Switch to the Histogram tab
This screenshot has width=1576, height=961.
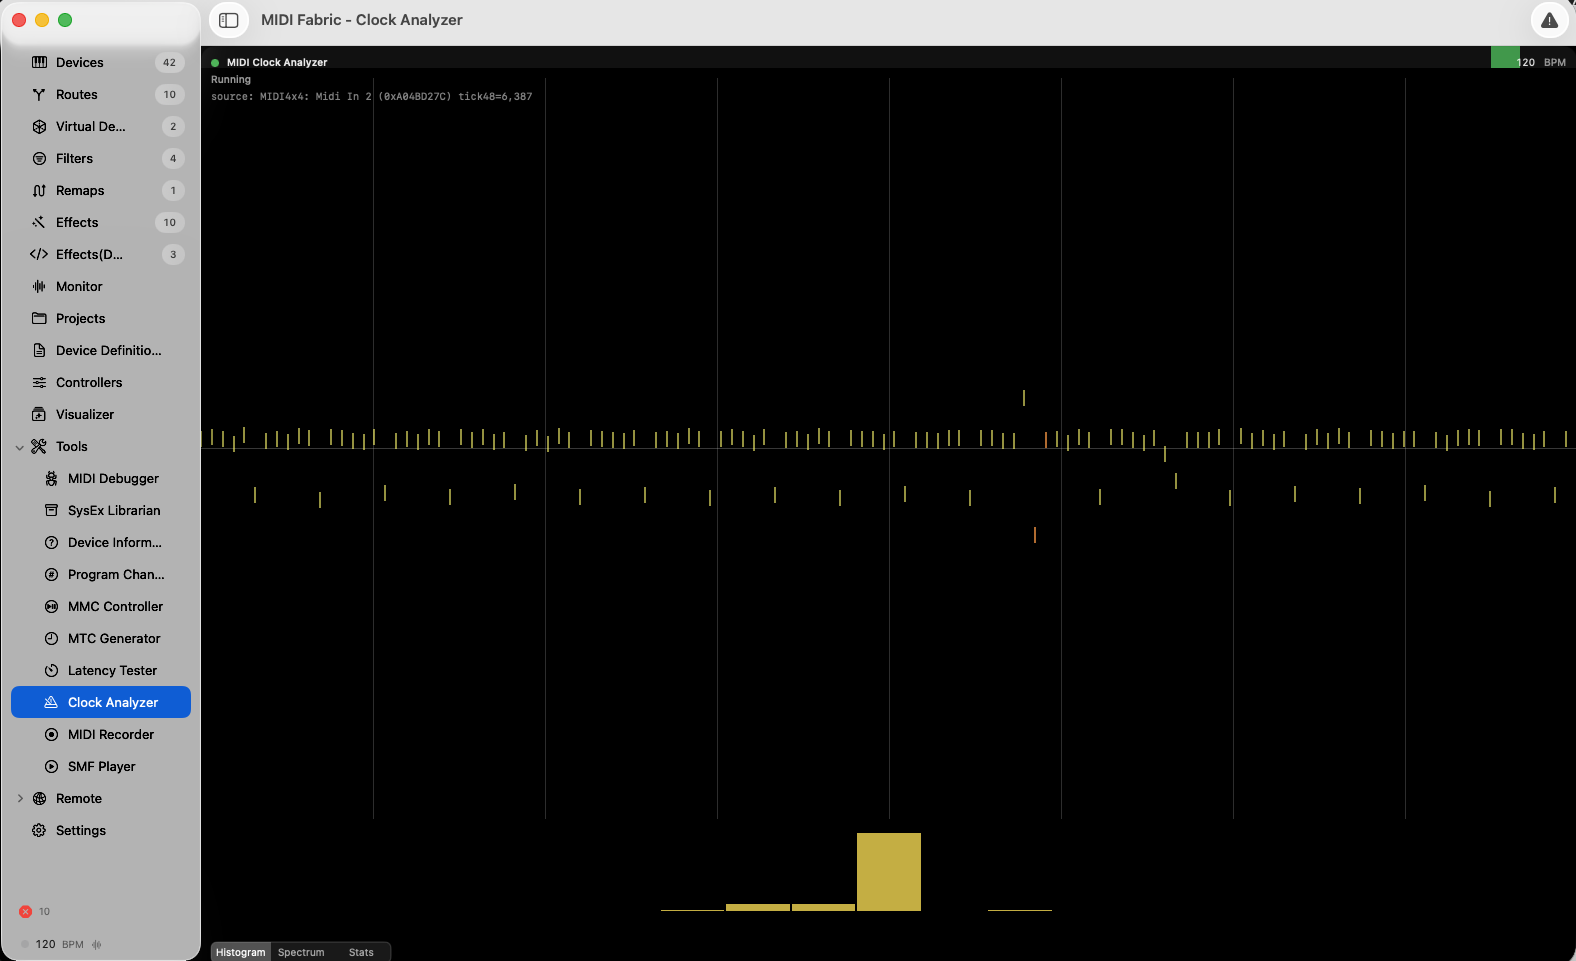click(x=241, y=952)
